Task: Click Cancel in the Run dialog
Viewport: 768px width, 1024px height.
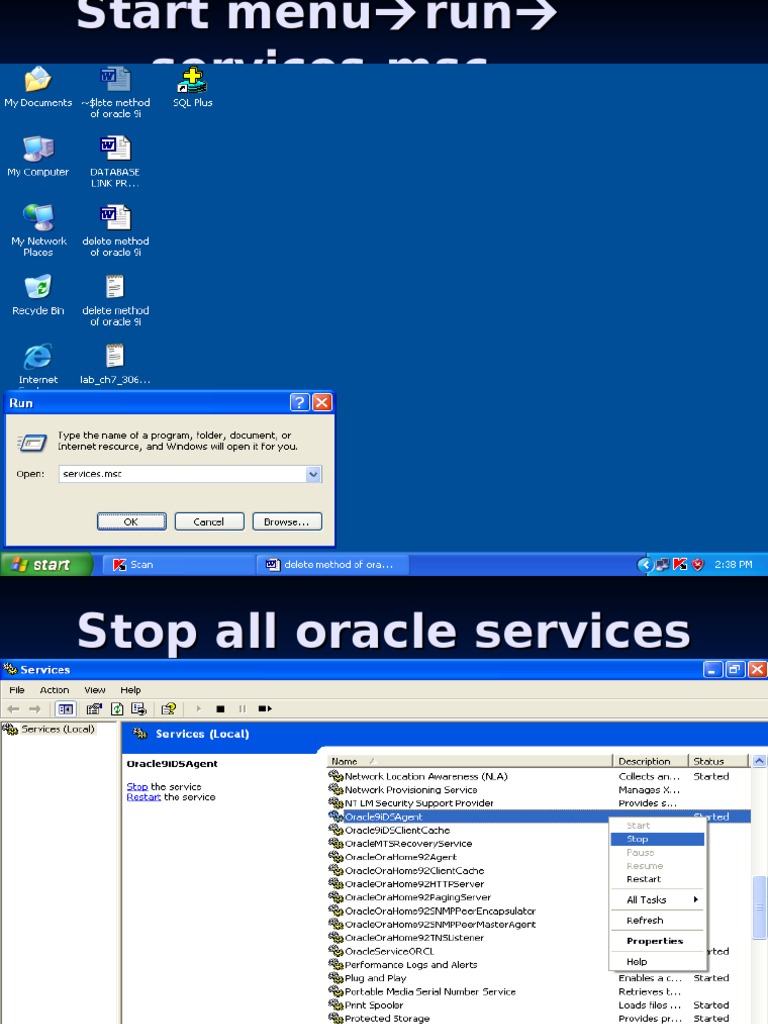Action: click(209, 521)
